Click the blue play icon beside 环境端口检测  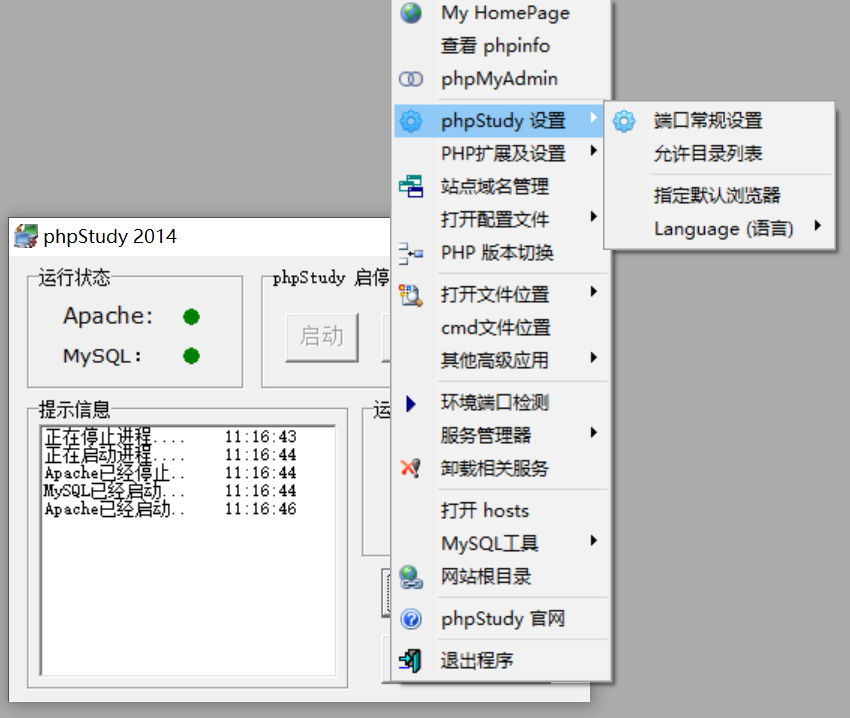(411, 403)
